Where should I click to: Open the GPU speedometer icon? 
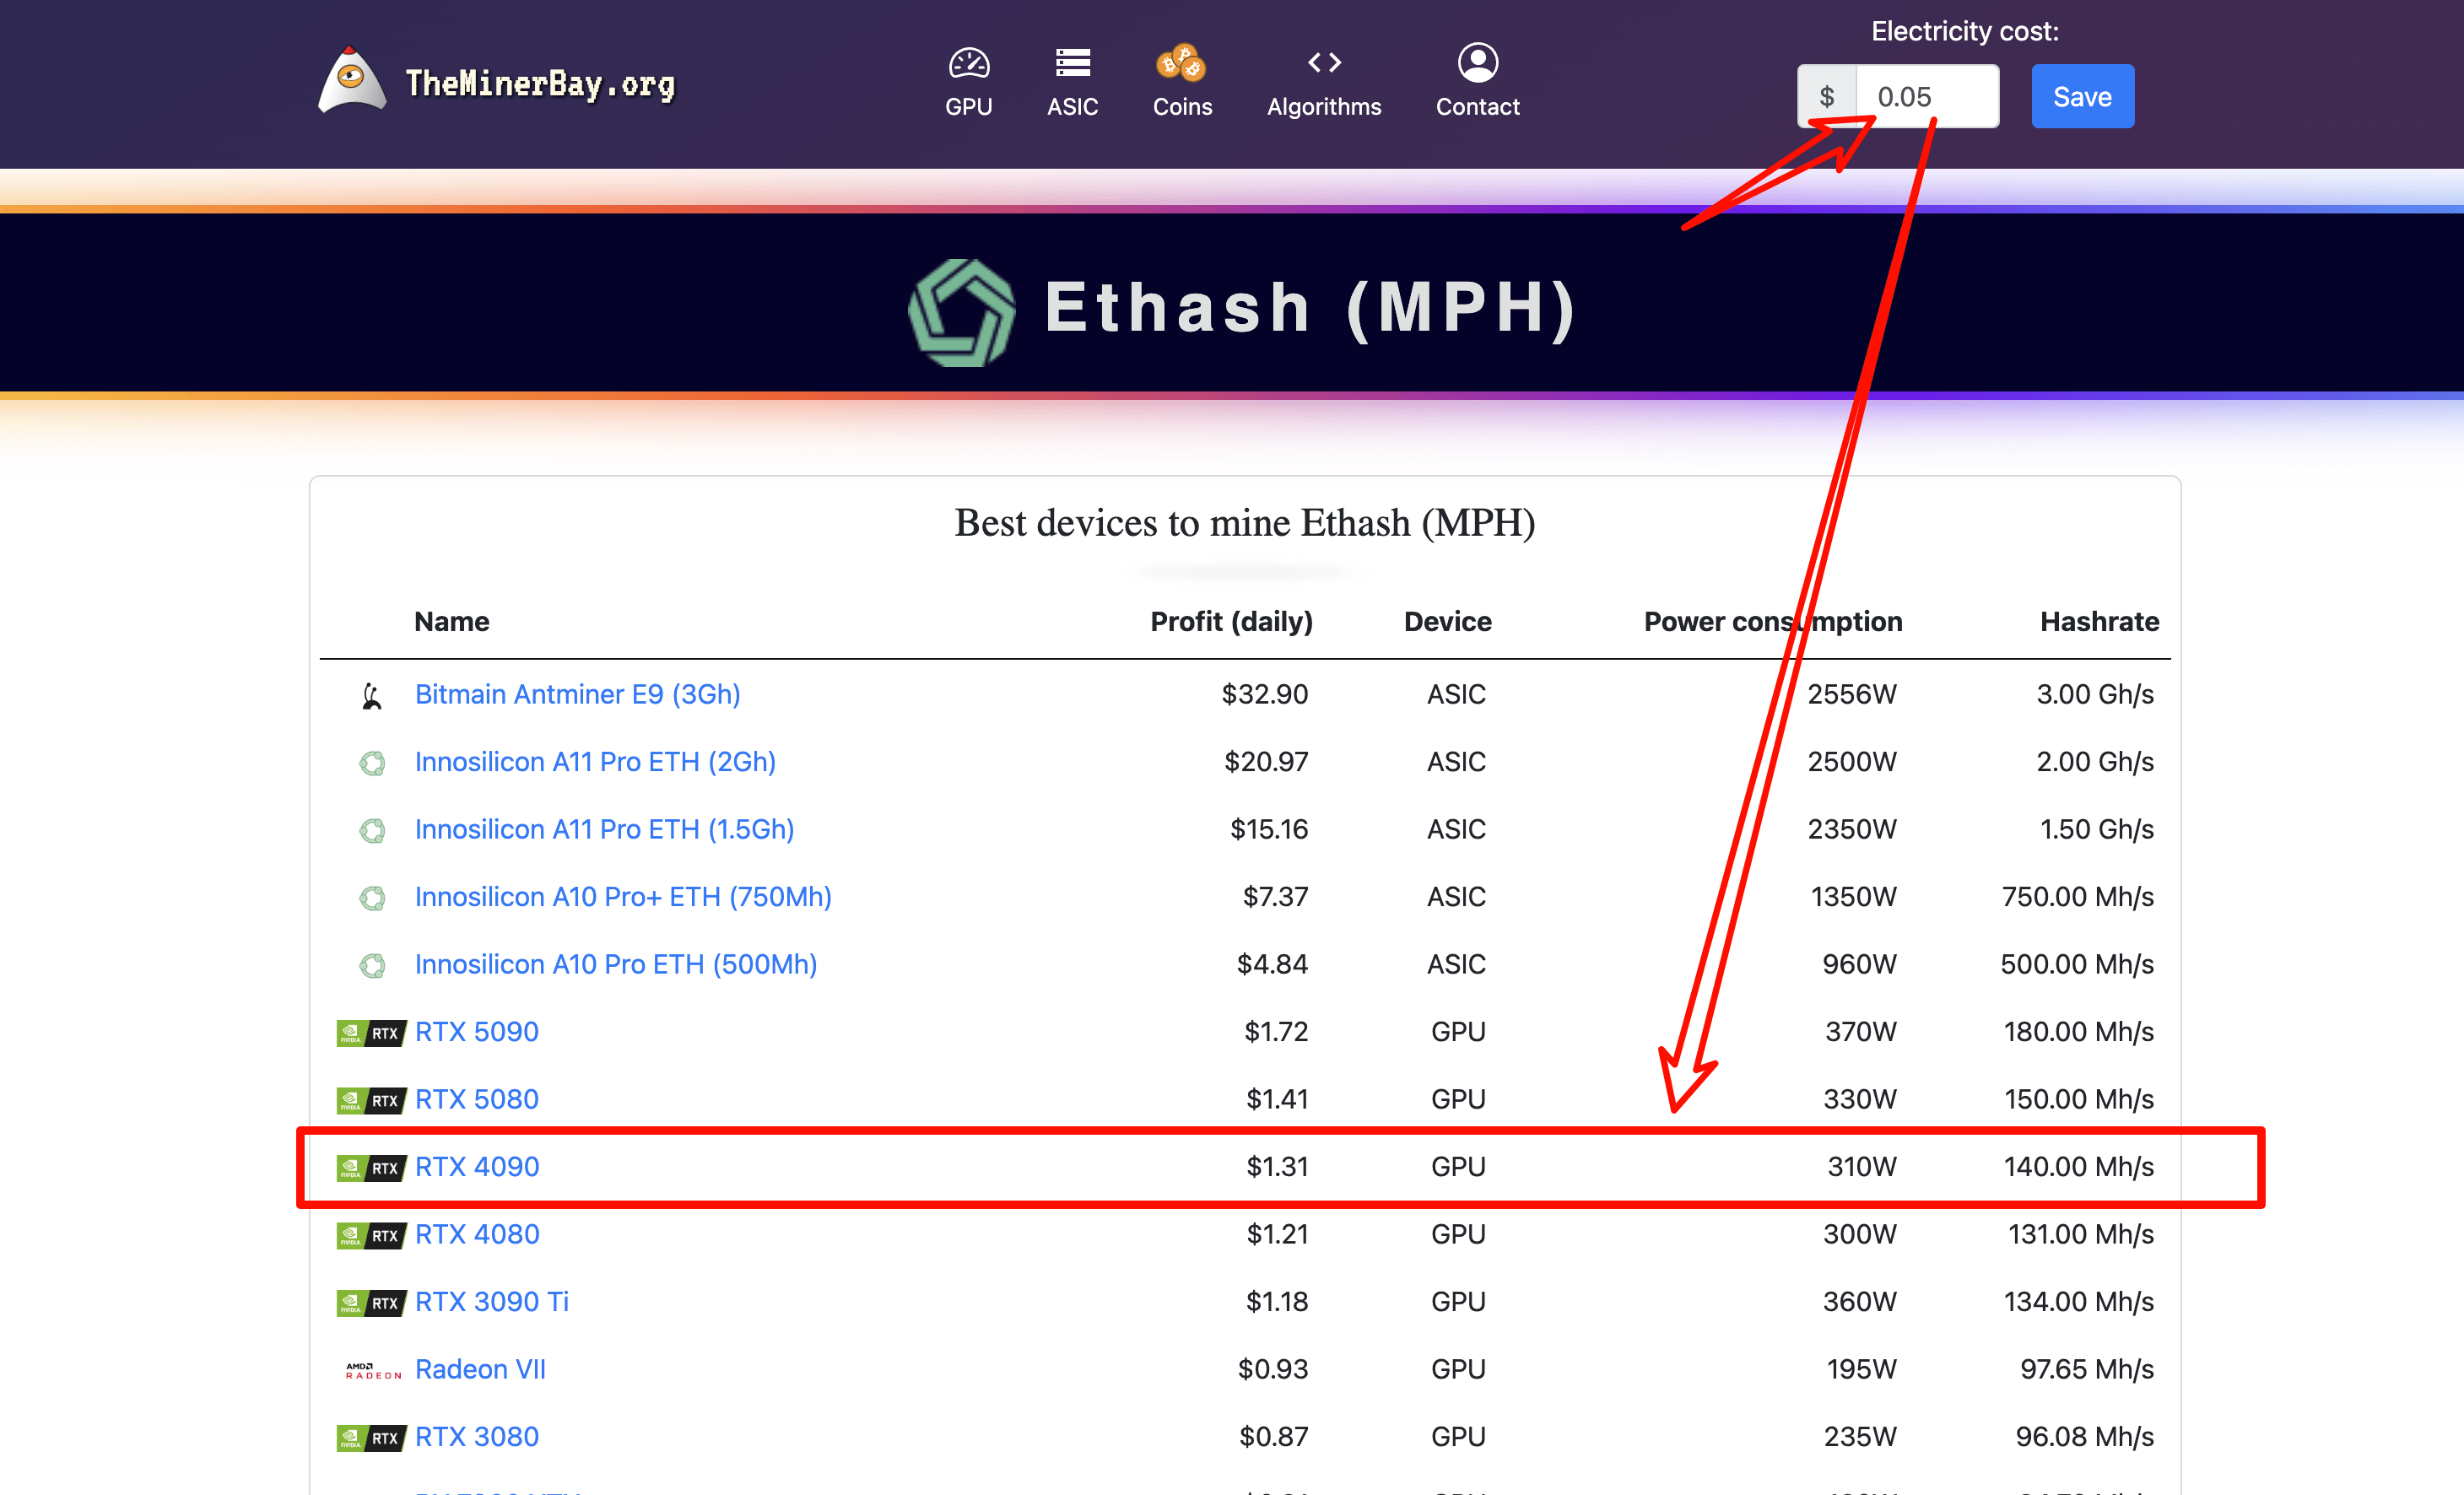coord(968,63)
